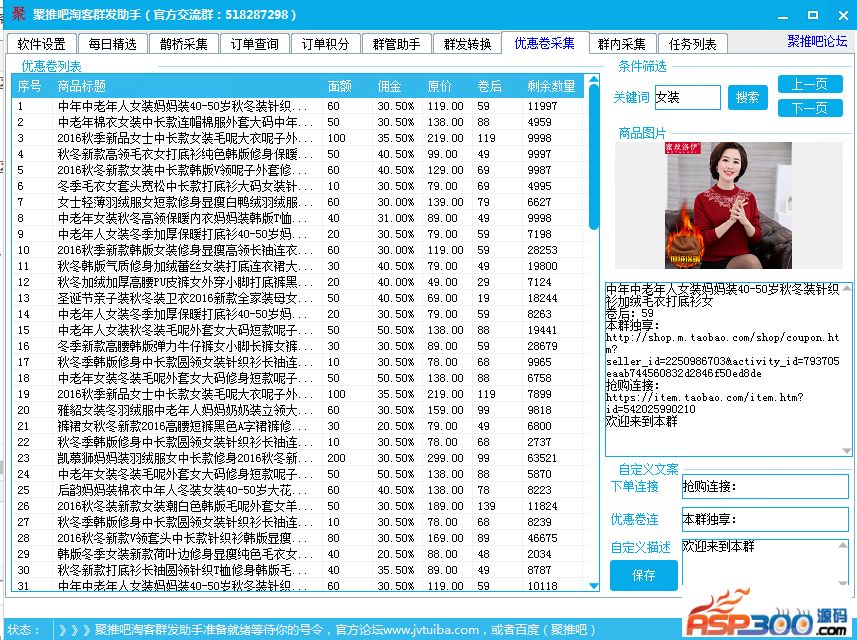Click the 剩余数量 column header
The width and height of the screenshot is (857, 640).
pyautogui.click(x=551, y=86)
